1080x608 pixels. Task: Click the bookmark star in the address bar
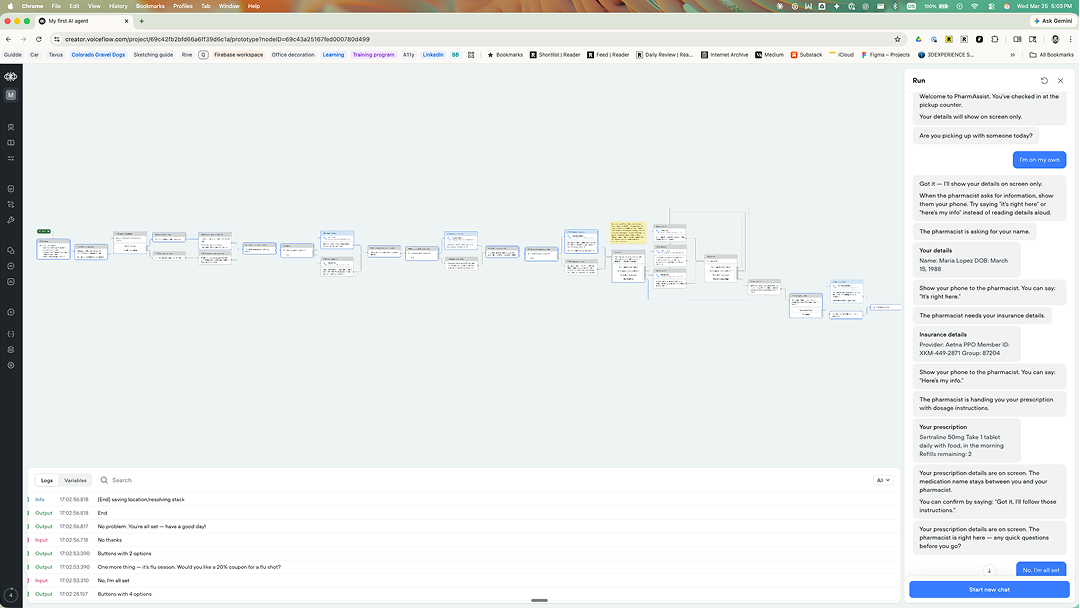point(897,38)
